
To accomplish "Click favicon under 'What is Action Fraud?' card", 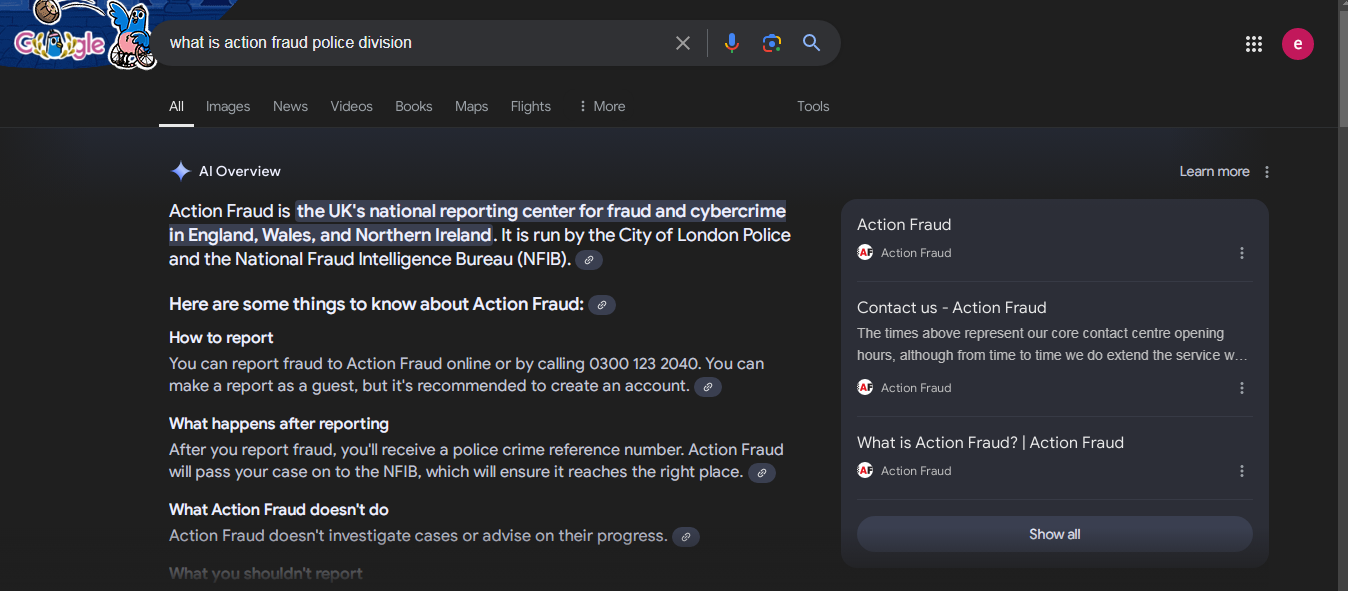I will [865, 470].
